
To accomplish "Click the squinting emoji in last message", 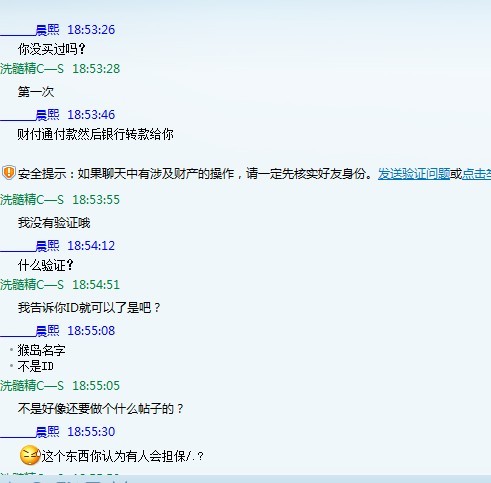I will 30,455.
